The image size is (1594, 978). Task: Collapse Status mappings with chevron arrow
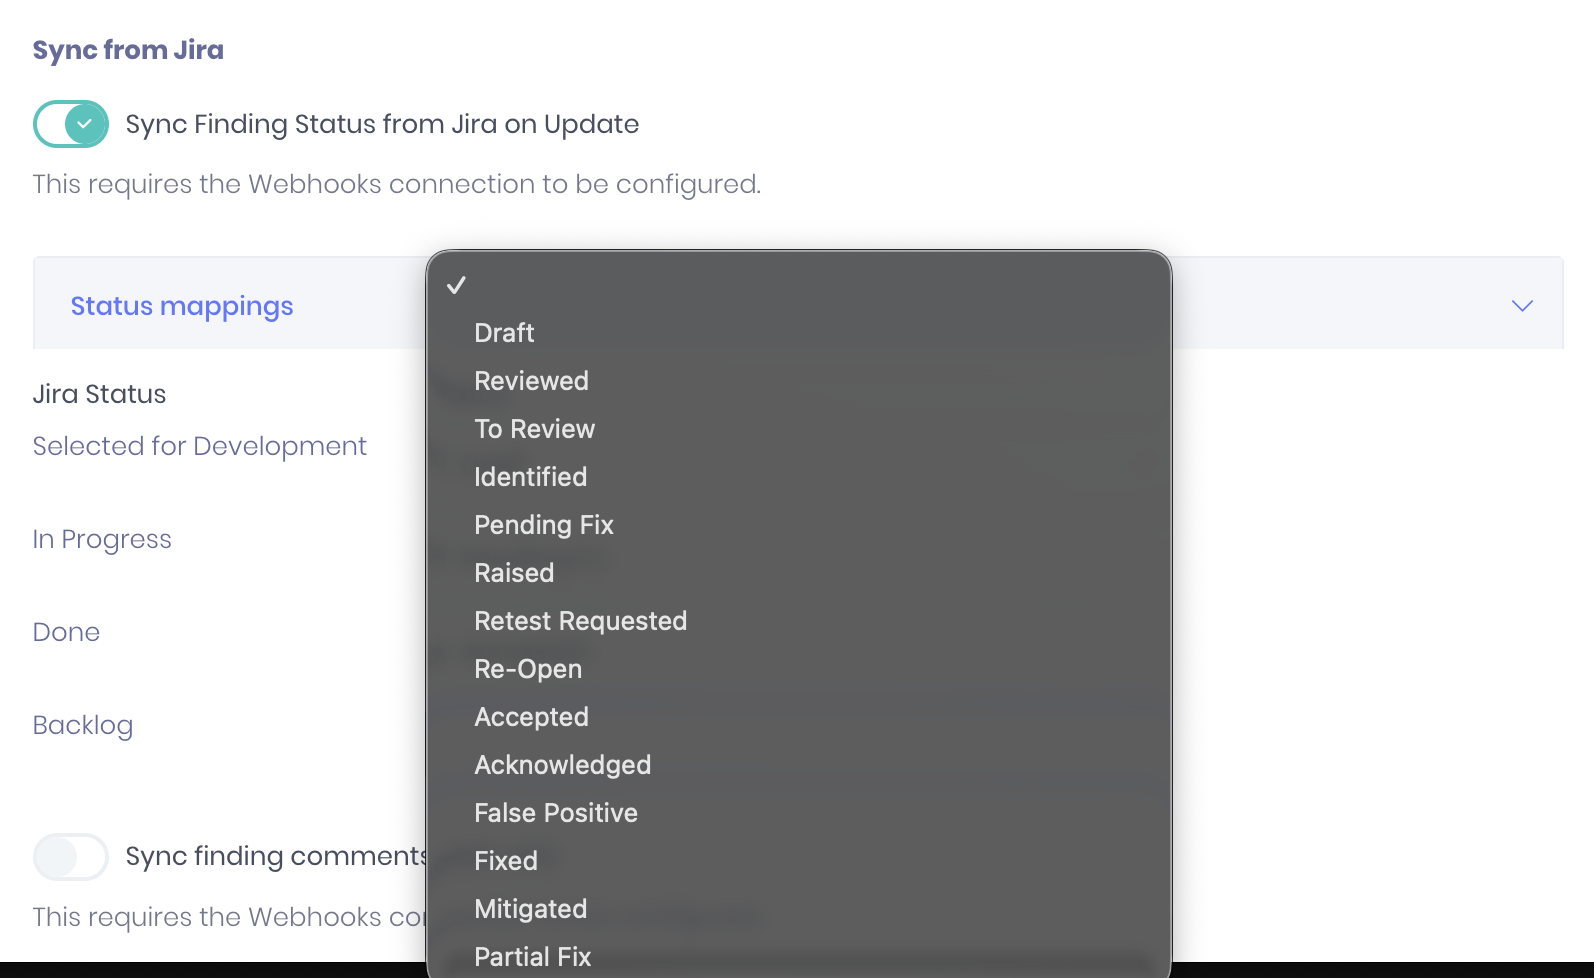(1522, 306)
